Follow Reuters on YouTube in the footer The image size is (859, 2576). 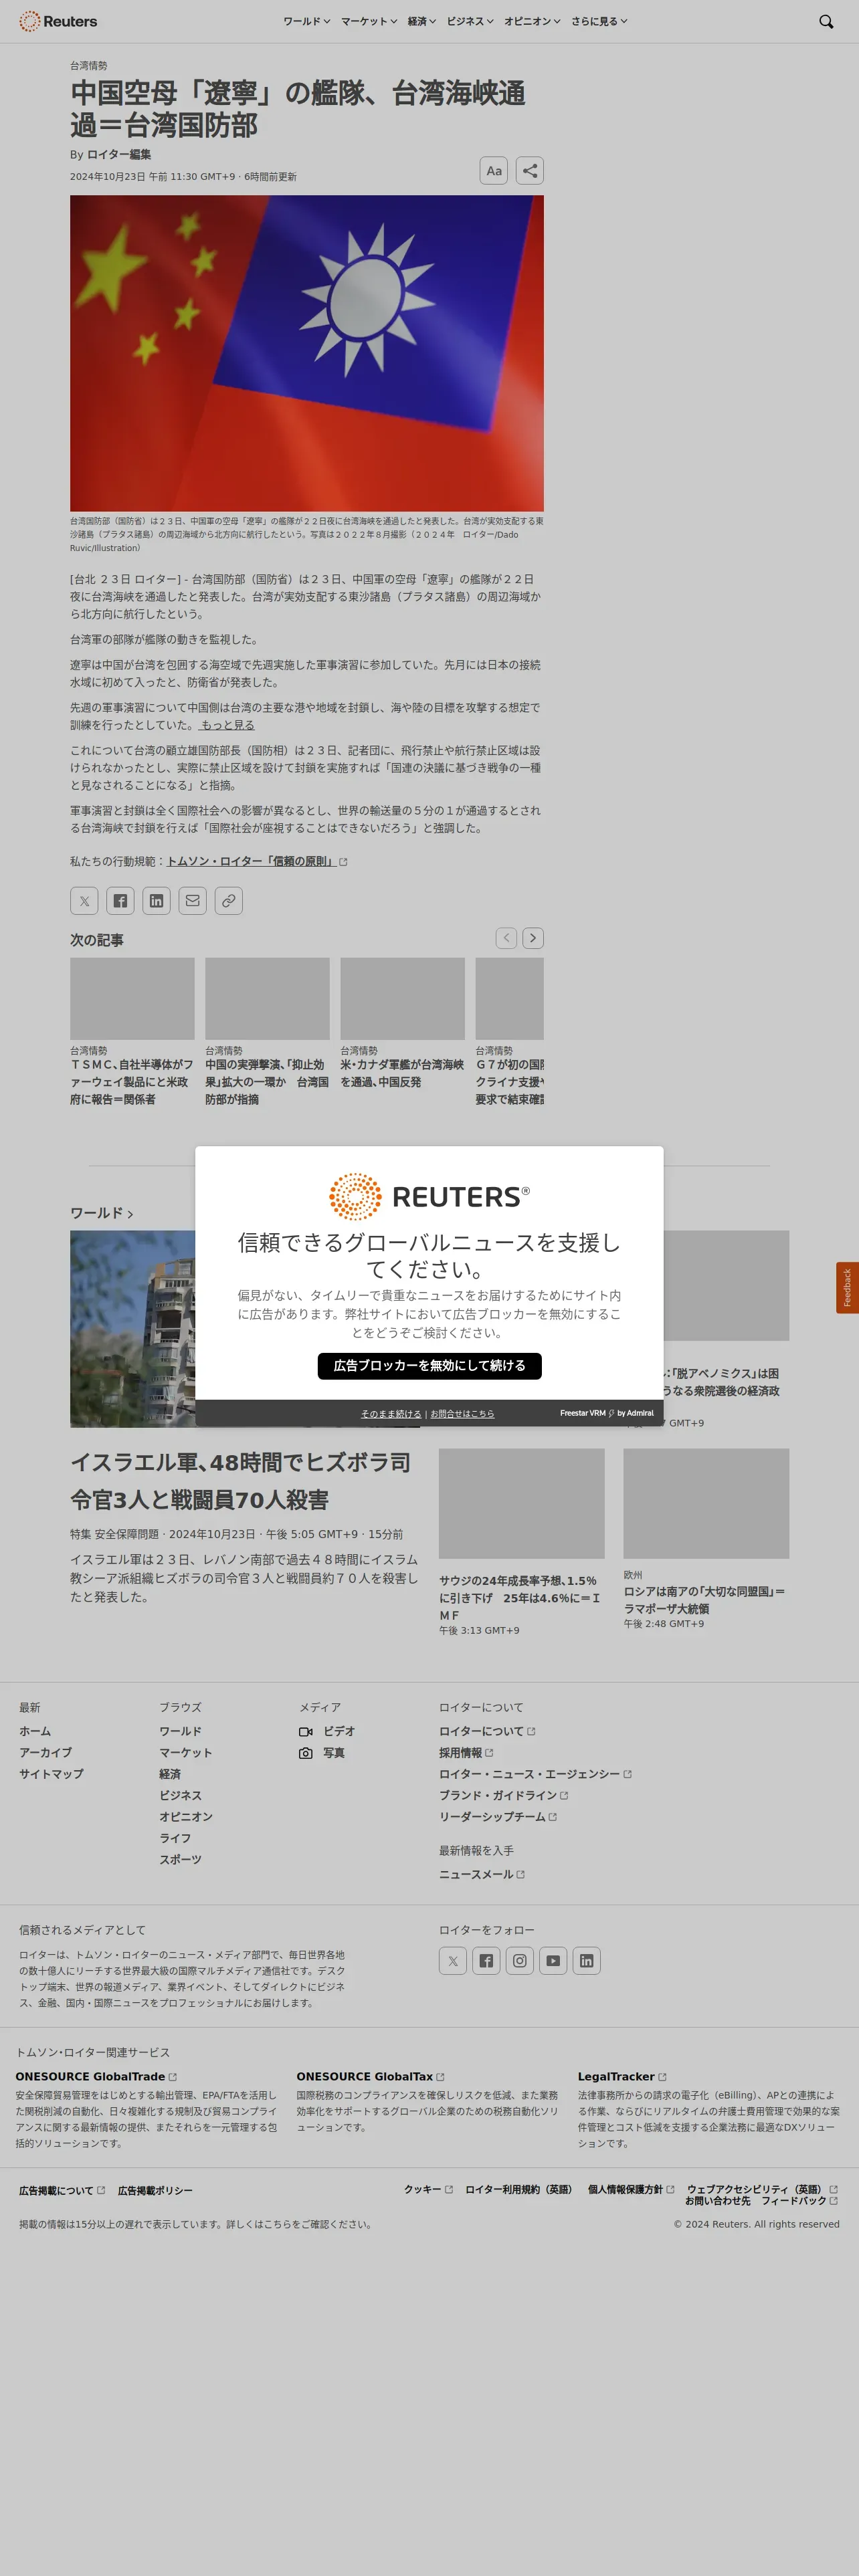point(553,1961)
